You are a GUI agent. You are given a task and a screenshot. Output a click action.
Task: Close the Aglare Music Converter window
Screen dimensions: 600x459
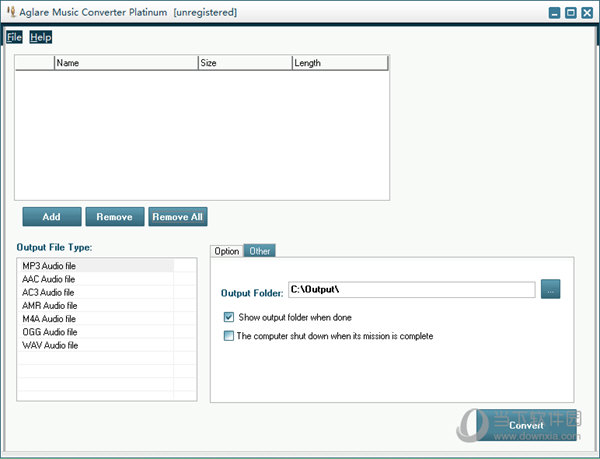[x=587, y=13]
